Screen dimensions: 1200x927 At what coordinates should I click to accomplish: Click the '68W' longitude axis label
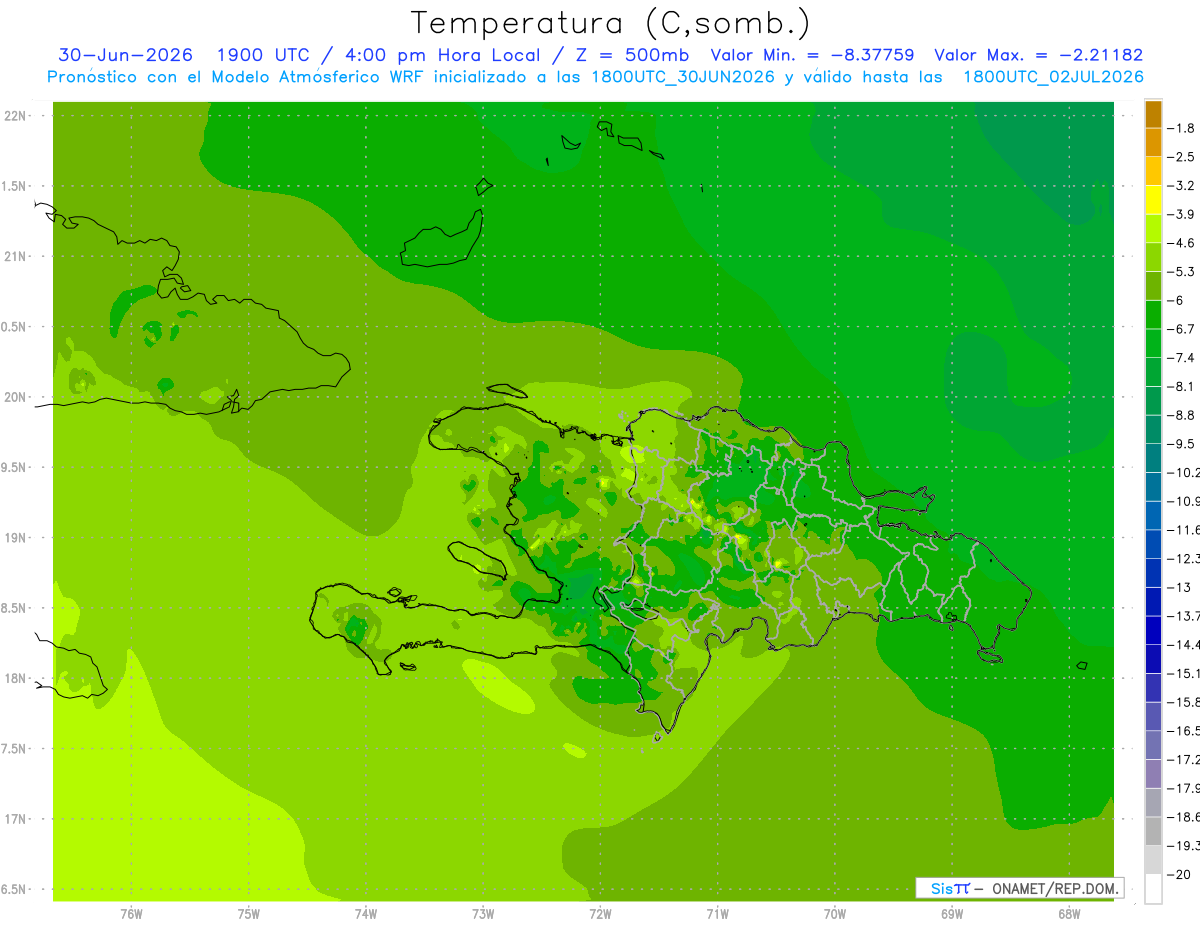tap(1069, 914)
